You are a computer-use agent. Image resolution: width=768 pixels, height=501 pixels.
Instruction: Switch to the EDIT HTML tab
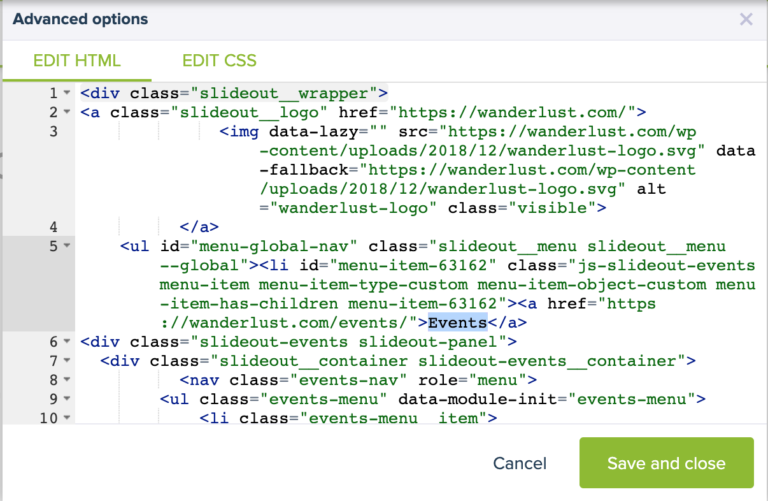76,60
